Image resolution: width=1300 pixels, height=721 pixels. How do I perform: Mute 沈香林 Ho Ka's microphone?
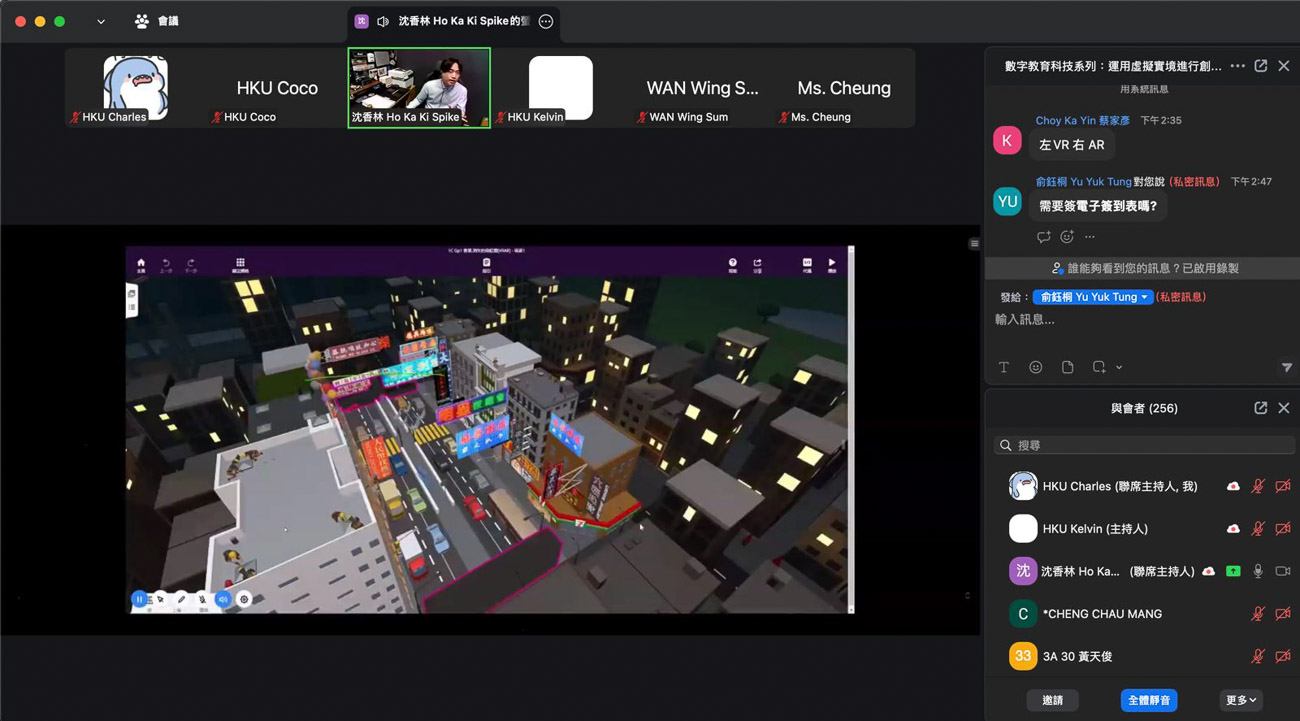coord(1258,571)
